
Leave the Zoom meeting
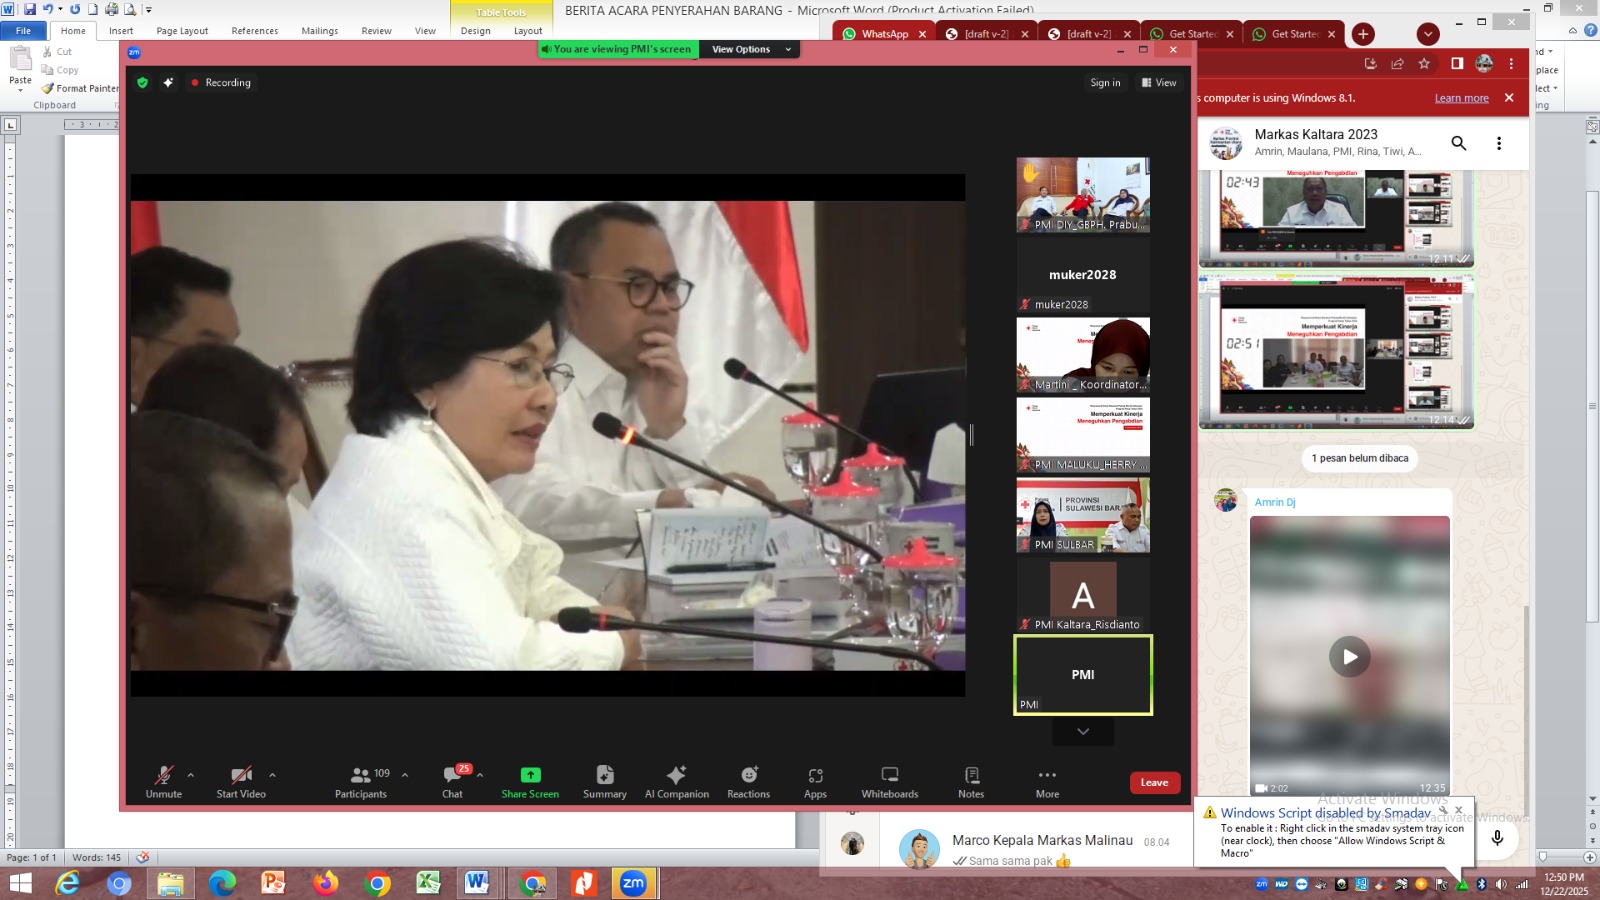click(x=1154, y=783)
